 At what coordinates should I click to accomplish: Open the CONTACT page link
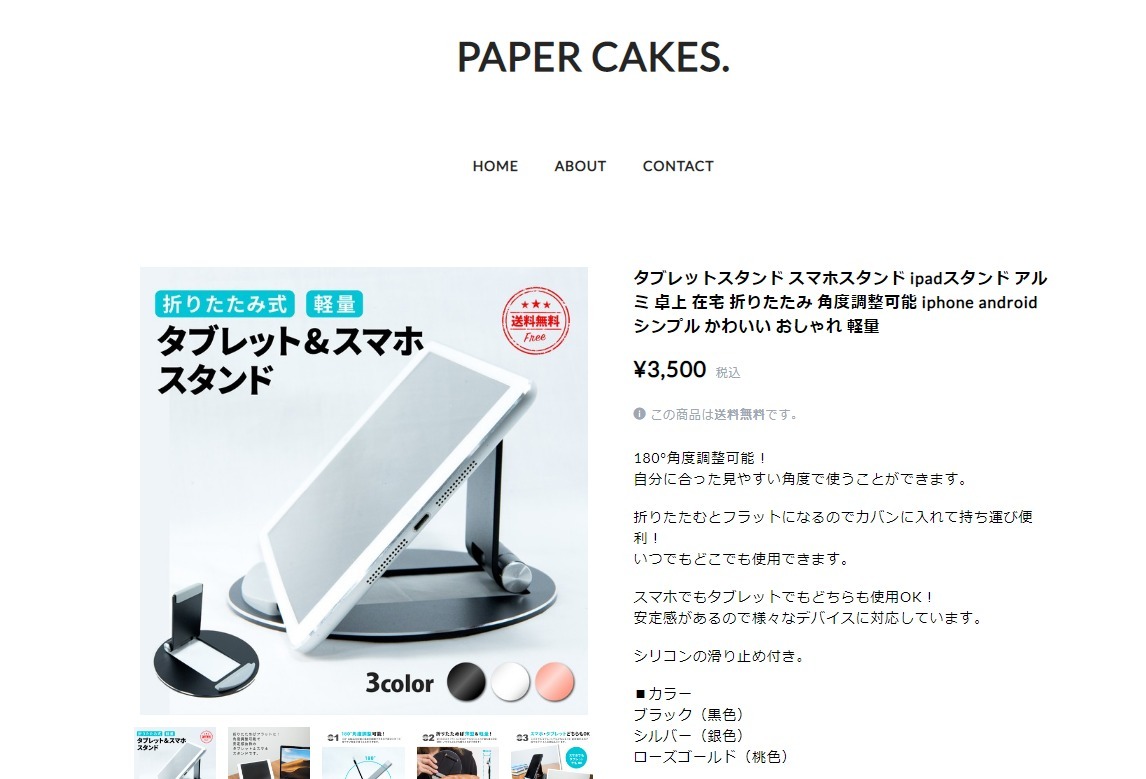tap(678, 166)
